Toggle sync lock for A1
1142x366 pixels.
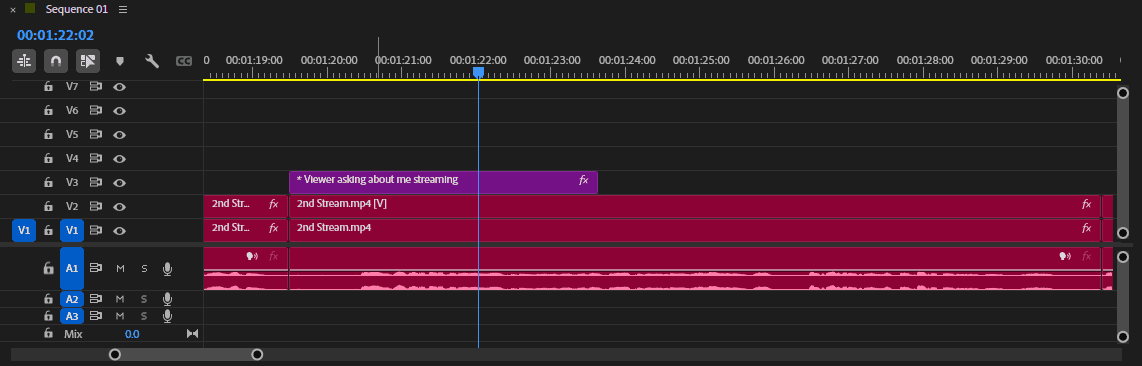point(95,268)
